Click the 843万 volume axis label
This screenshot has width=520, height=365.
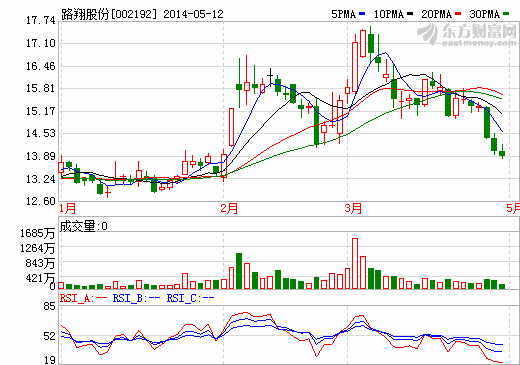tap(40, 263)
